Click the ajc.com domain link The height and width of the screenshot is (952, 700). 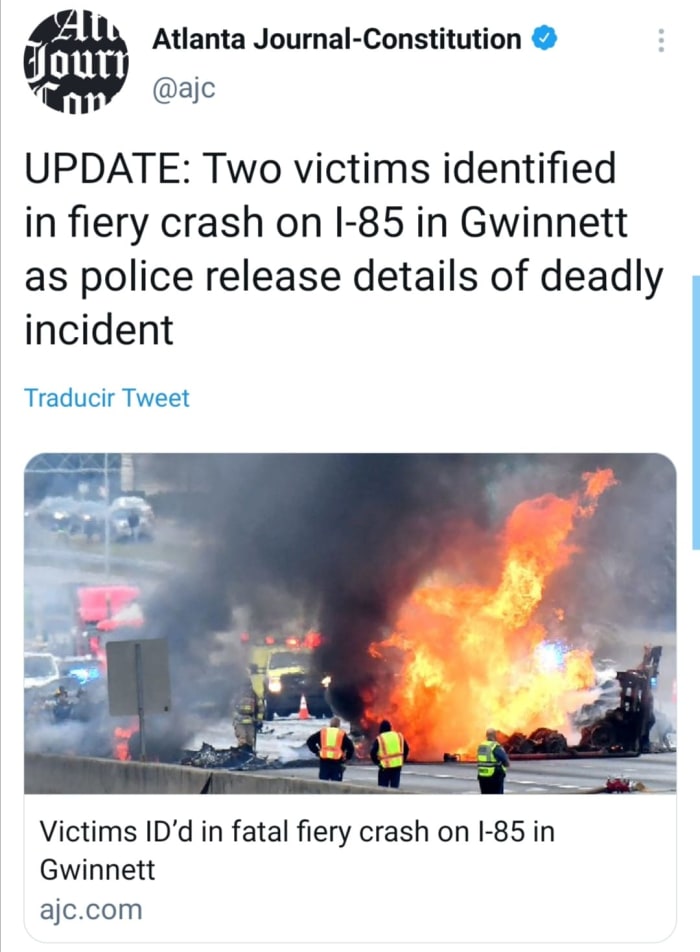[x=91, y=910]
